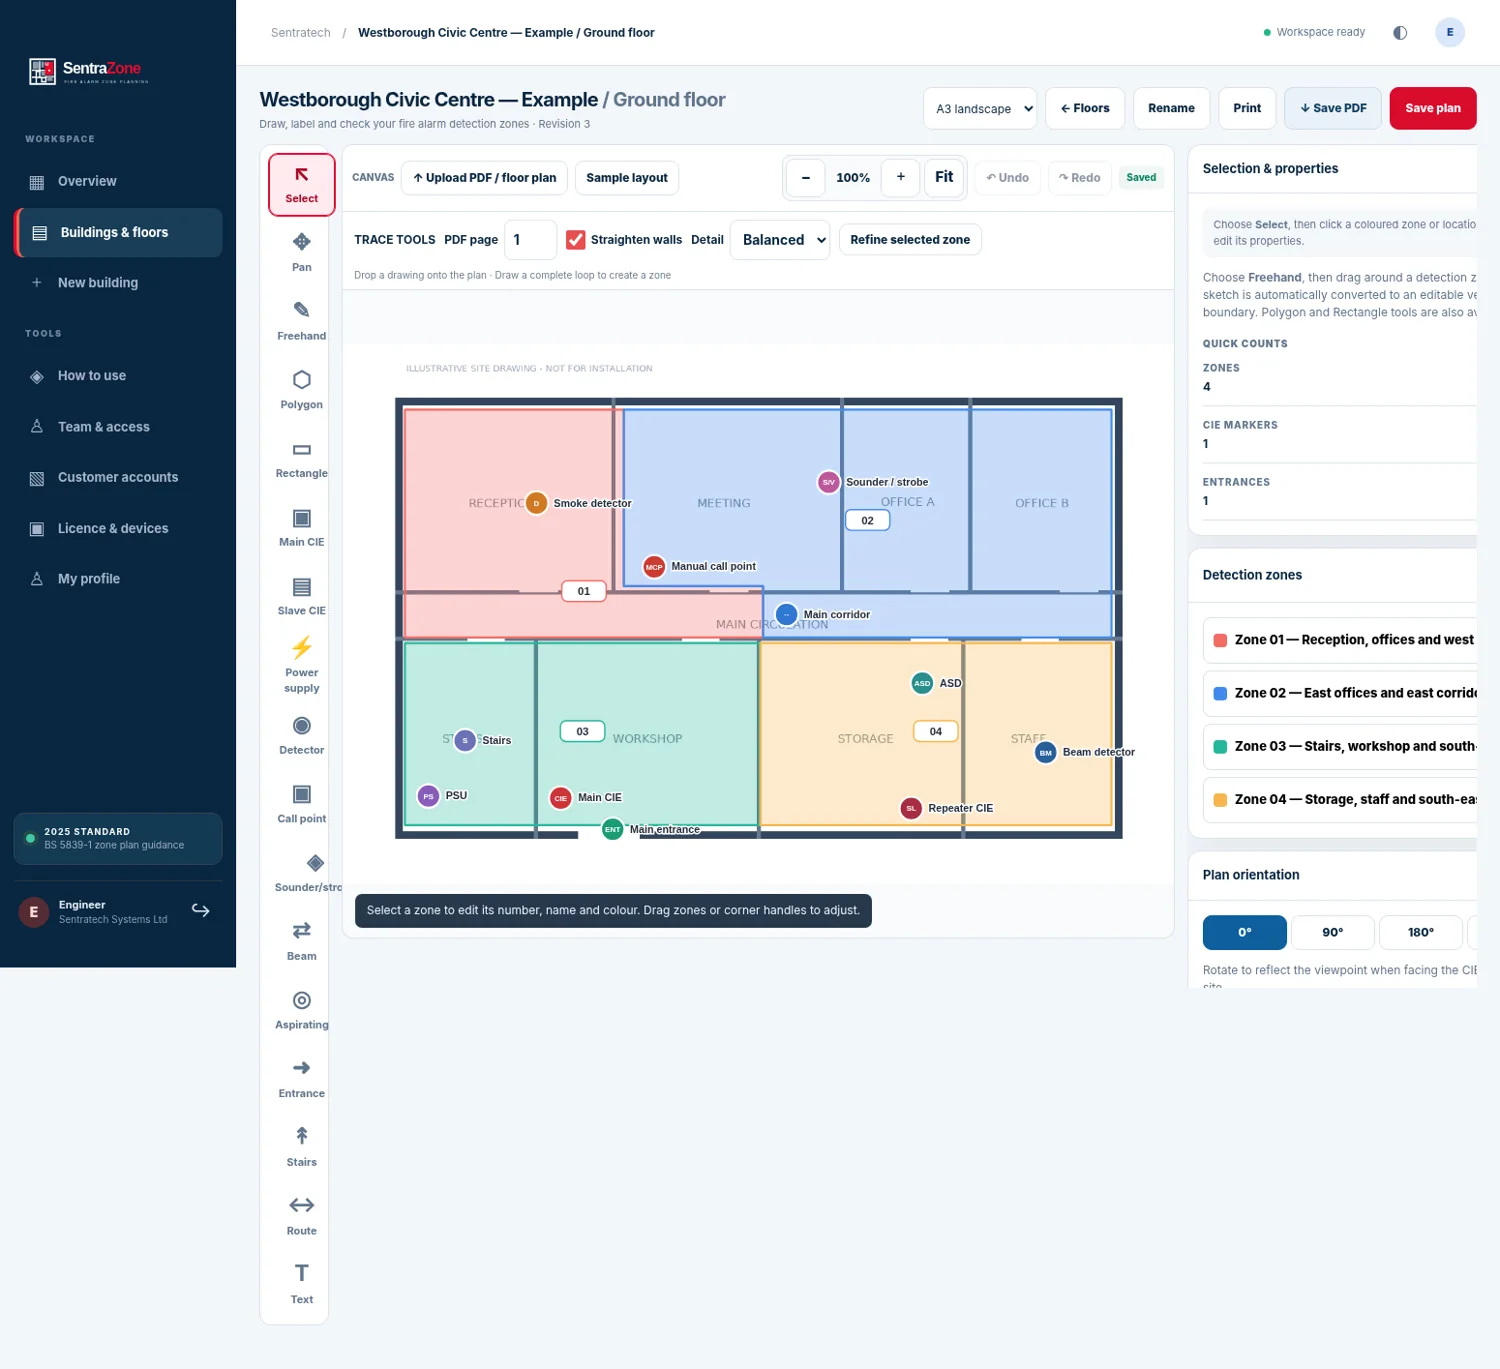The width and height of the screenshot is (1500, 1369).
Task: Pick the Call point tool
Action: click(x=301, y=804)
